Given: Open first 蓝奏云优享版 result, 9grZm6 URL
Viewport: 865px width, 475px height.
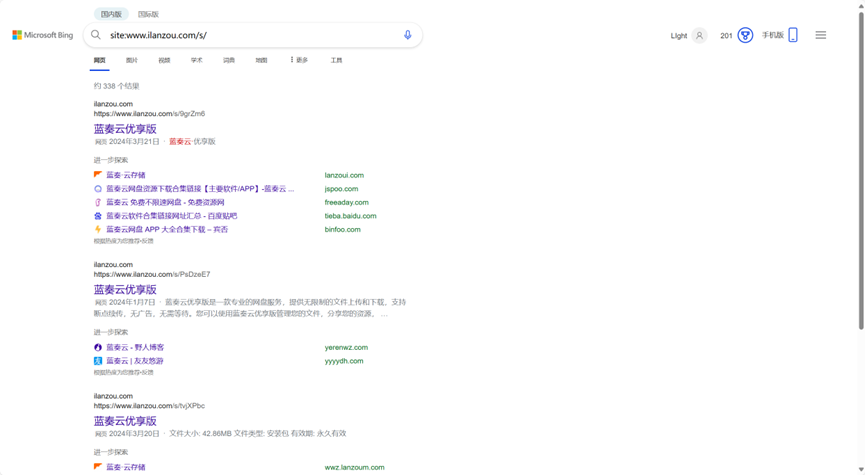Looking at the screenshot, I should [125, 129].
